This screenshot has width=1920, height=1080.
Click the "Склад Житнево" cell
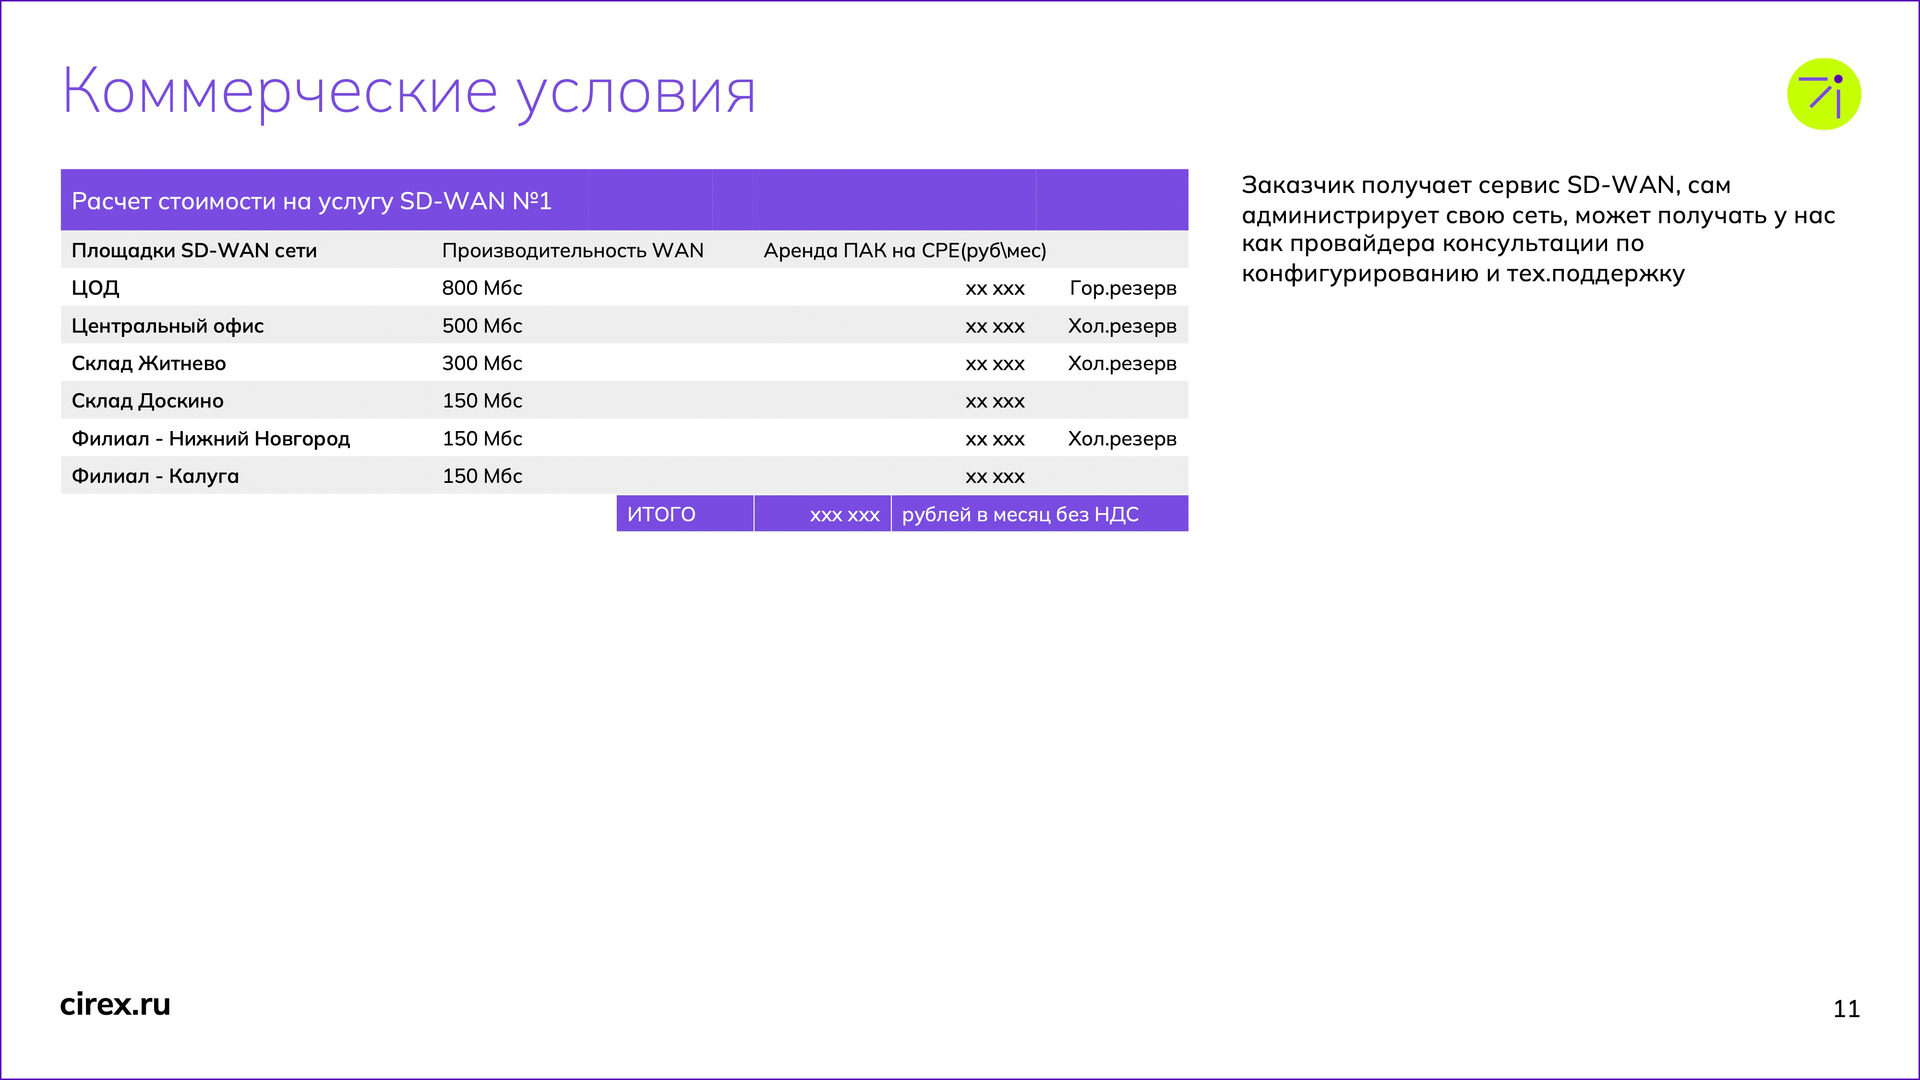click(148, 363)
